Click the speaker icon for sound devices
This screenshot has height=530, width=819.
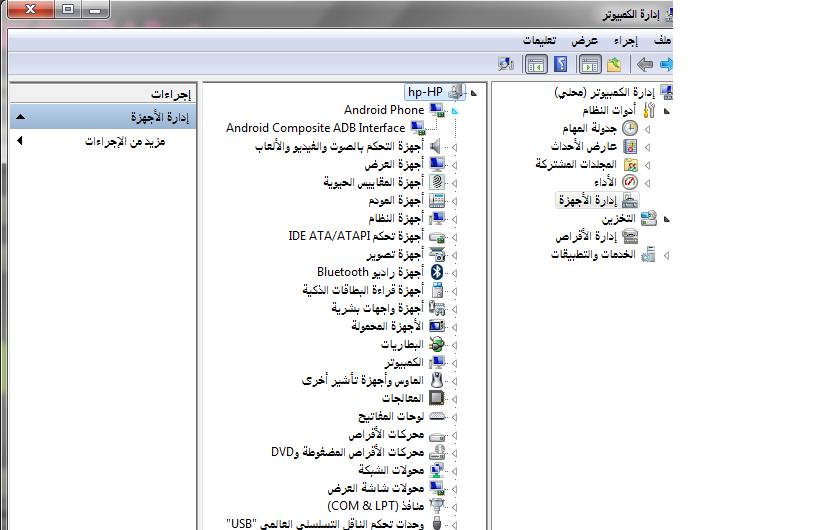pyautogui.click(x=436, y=147)
